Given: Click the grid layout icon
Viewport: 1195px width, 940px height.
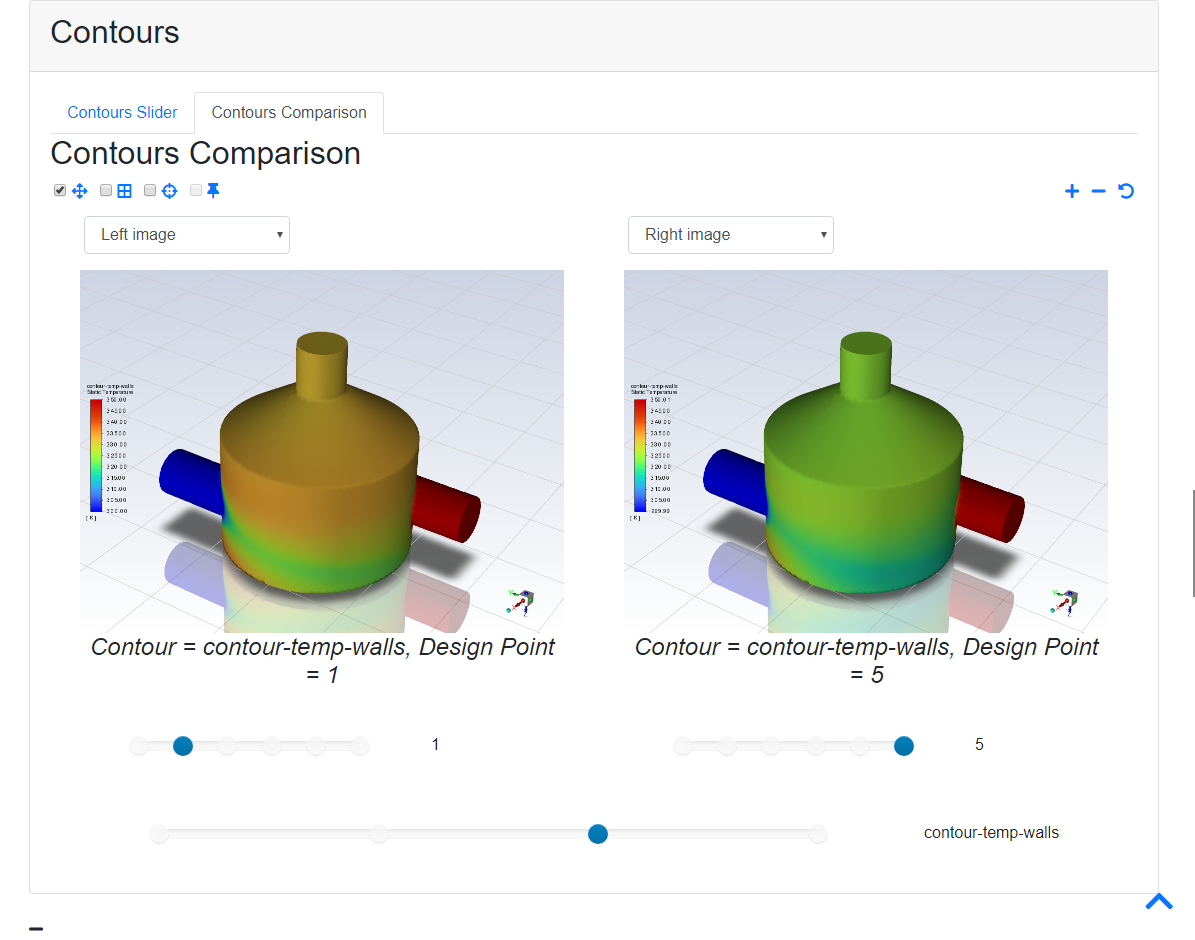Looking at the screenshot, I should tap(124, 191).
